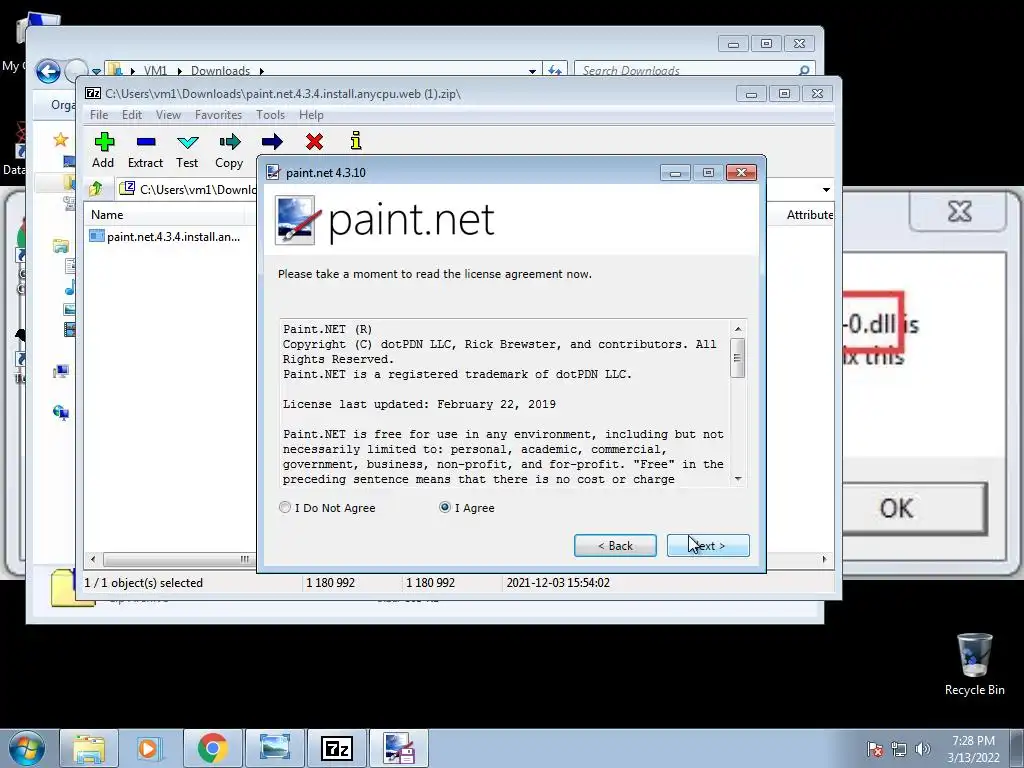Image resolution: width=1024 pixels, height=768 pixels.
Task: Click license text scroll down arrow
Action: tap(738, 479)
